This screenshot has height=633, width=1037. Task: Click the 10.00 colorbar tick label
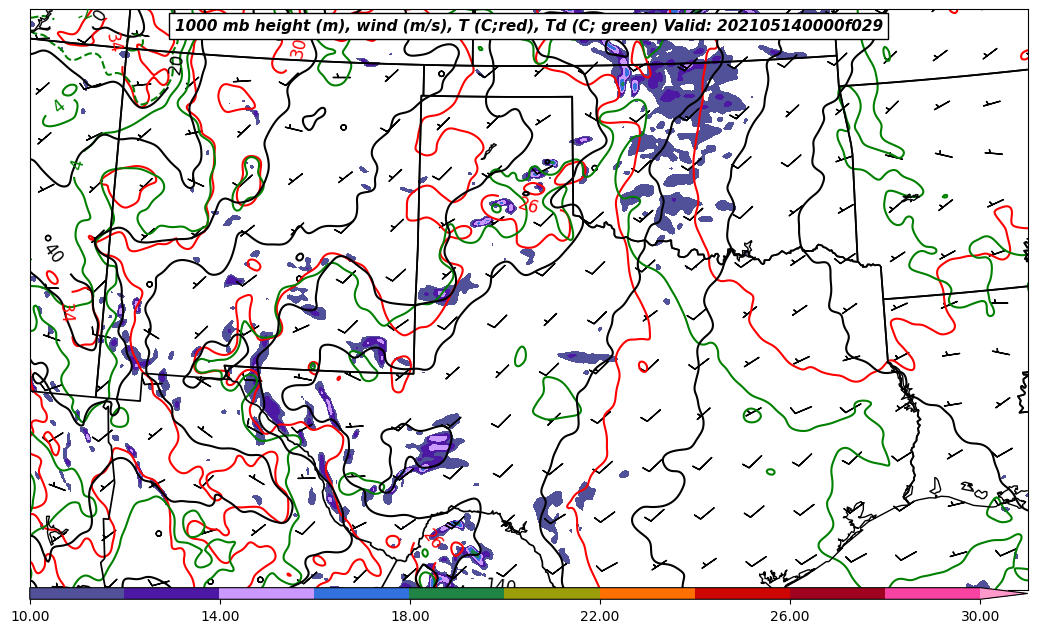pos(30,616)
